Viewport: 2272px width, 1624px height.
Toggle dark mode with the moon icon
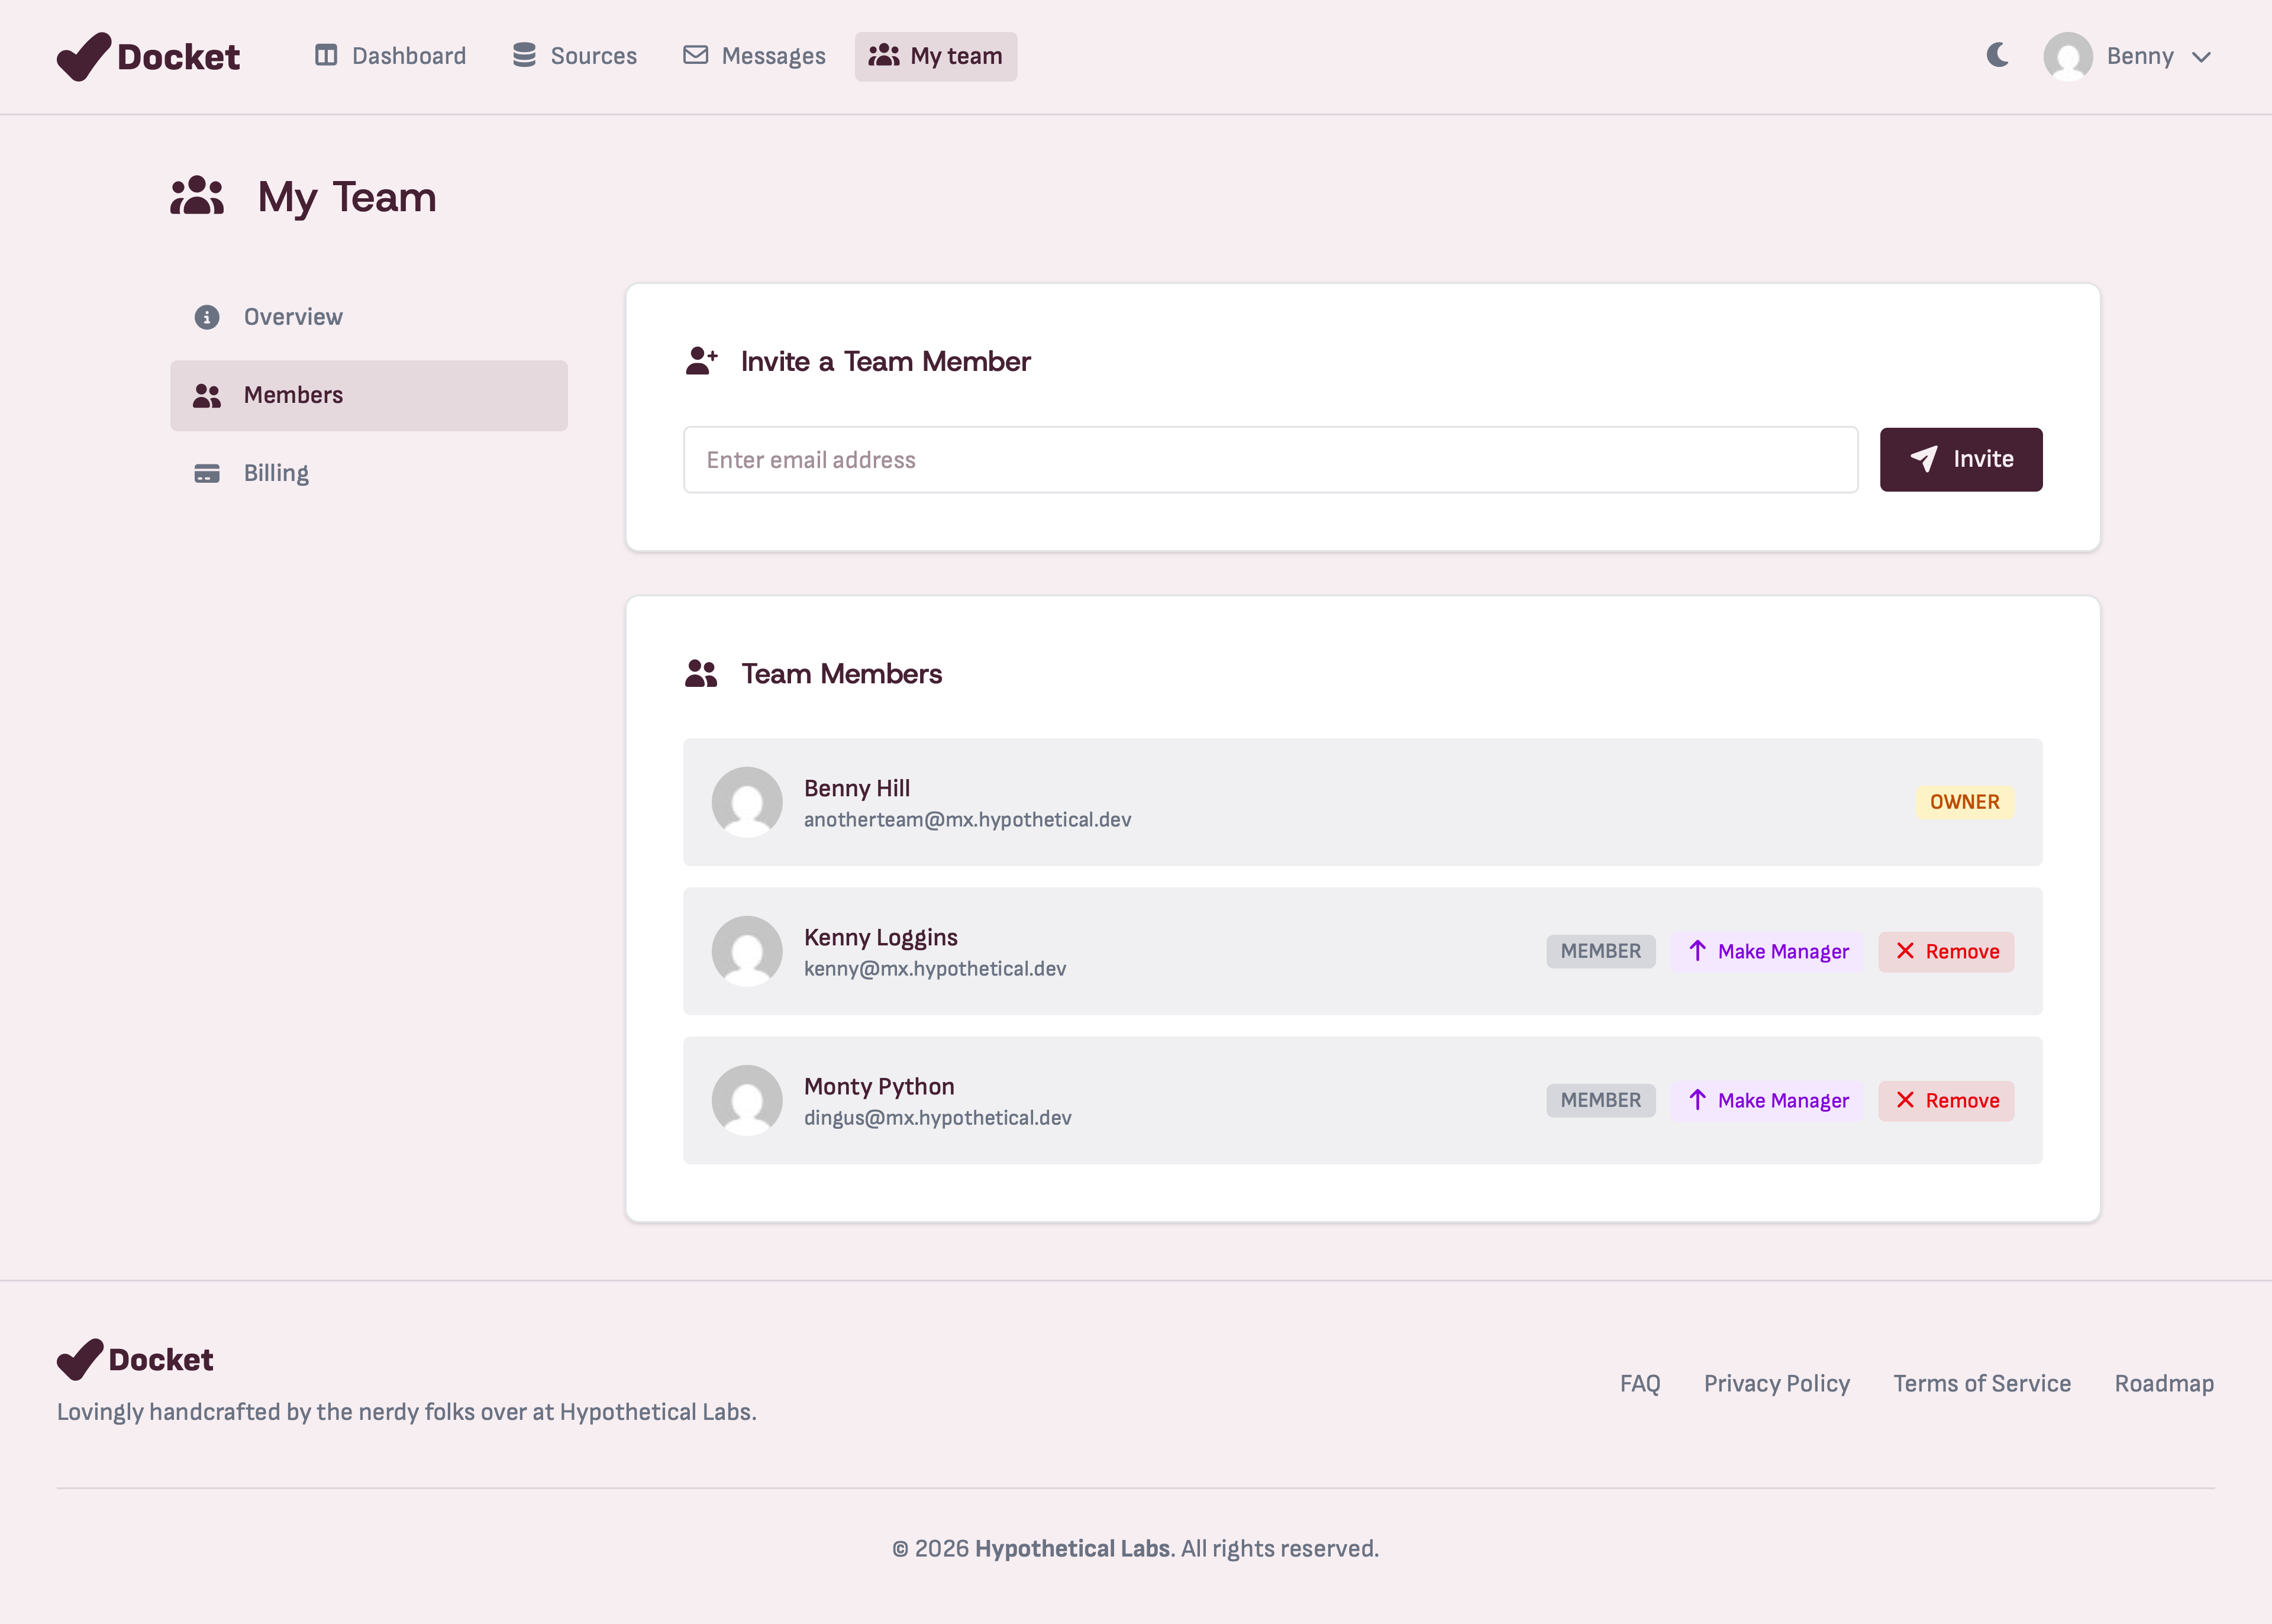(x=1997, y=55)
